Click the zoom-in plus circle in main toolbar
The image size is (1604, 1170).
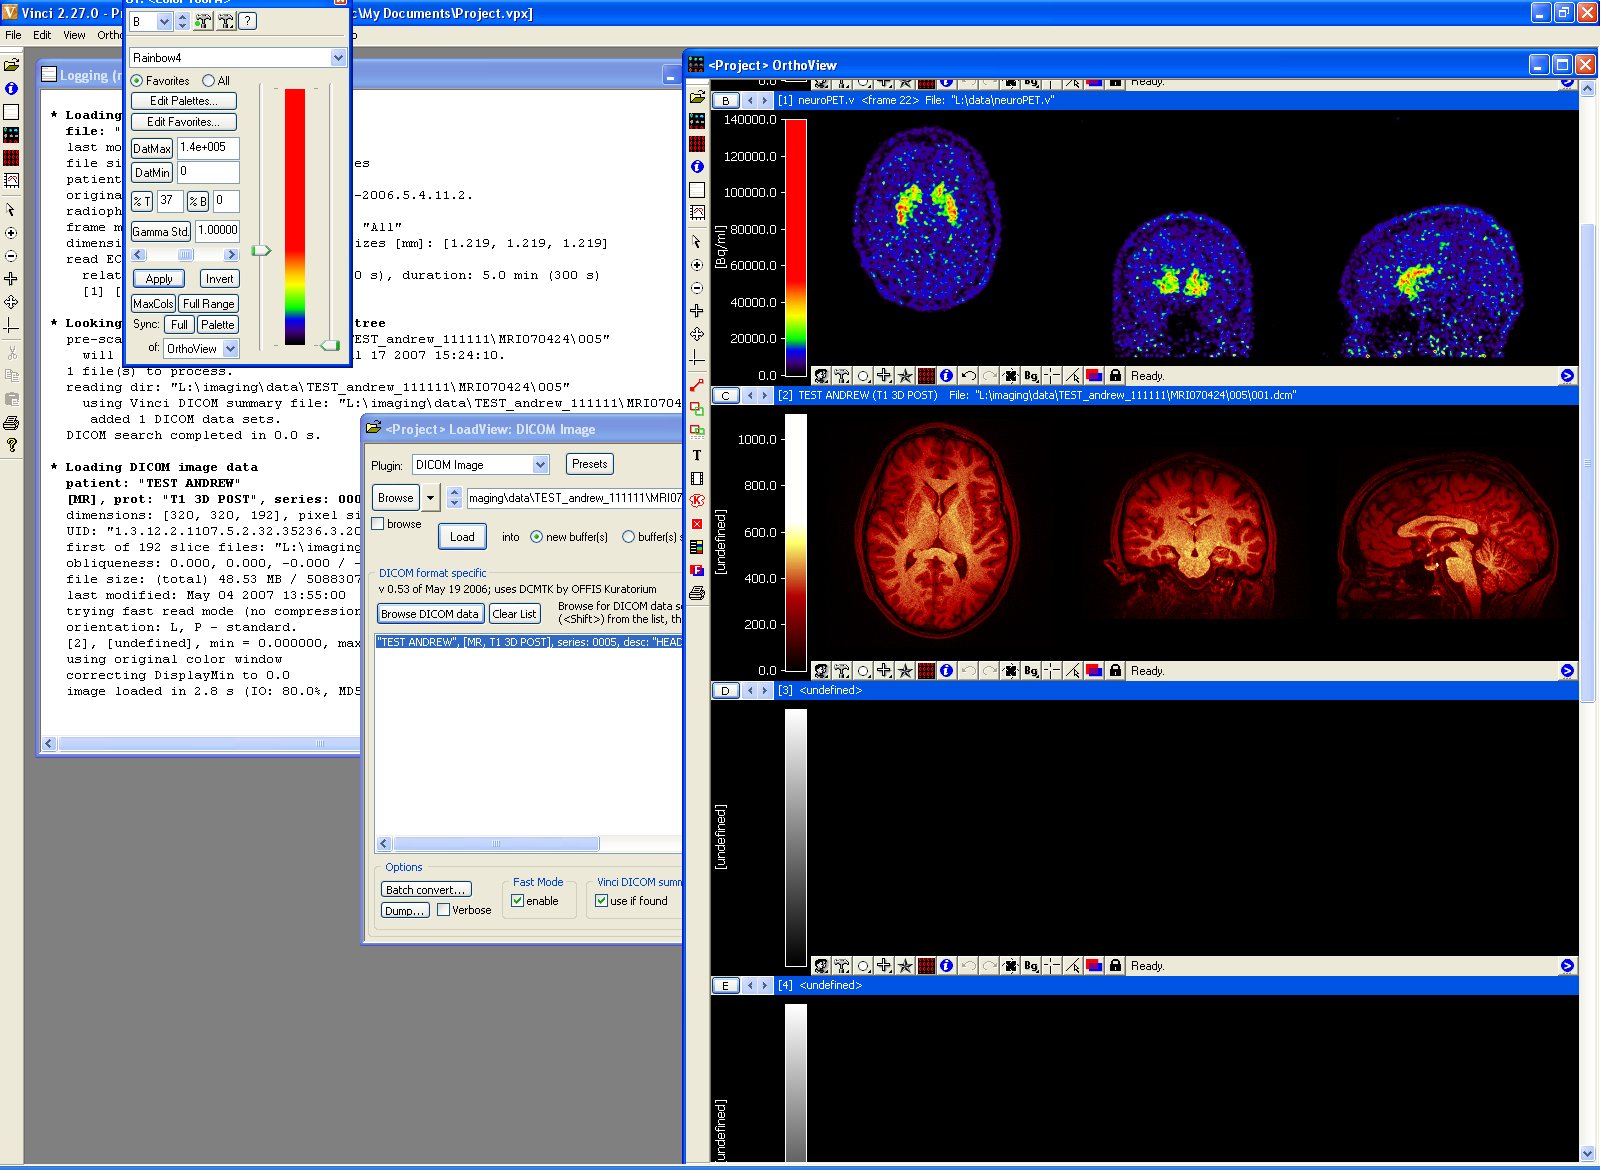(x=11, y=233)
